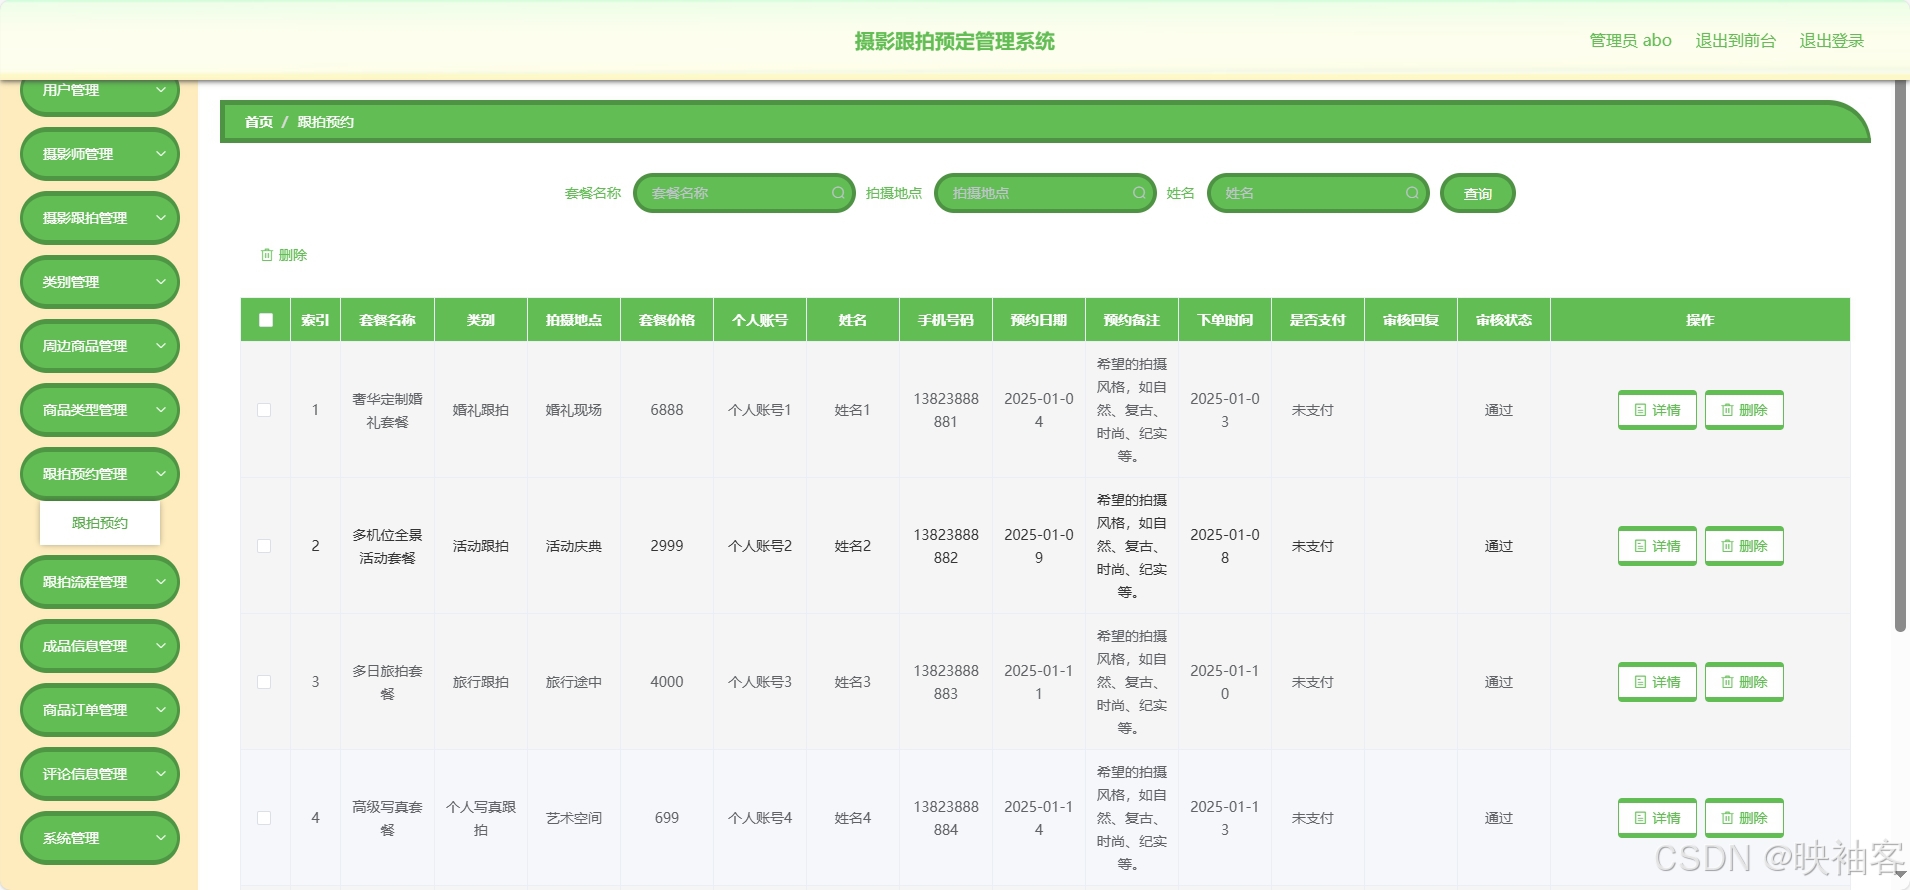Screen dimensions: 1910x890
Task: Focus the 拍摄地点 search input
Action: pos(1045,193)
